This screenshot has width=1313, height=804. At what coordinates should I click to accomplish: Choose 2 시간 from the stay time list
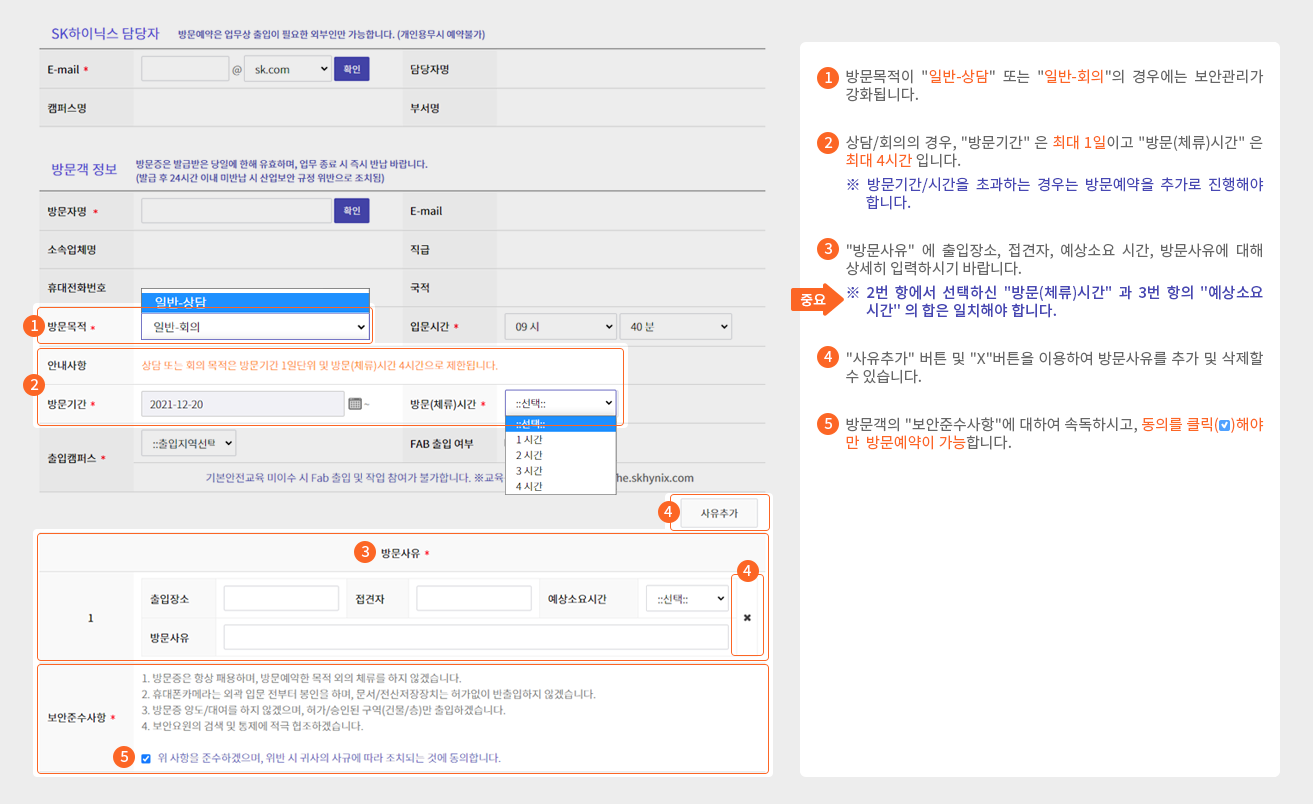pyautogui.click(x=530, y=455)
